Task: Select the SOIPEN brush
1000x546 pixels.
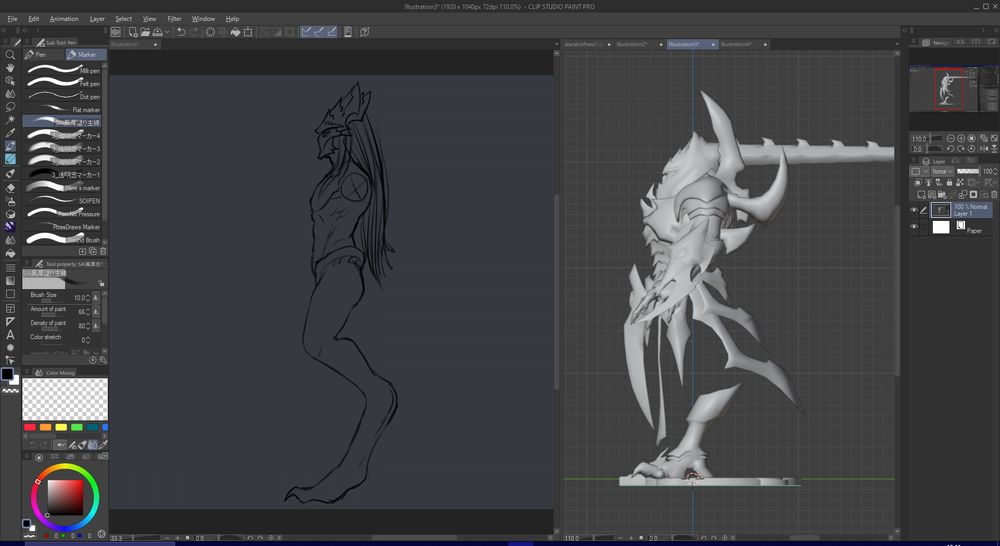Action: [x=62, y=200]
